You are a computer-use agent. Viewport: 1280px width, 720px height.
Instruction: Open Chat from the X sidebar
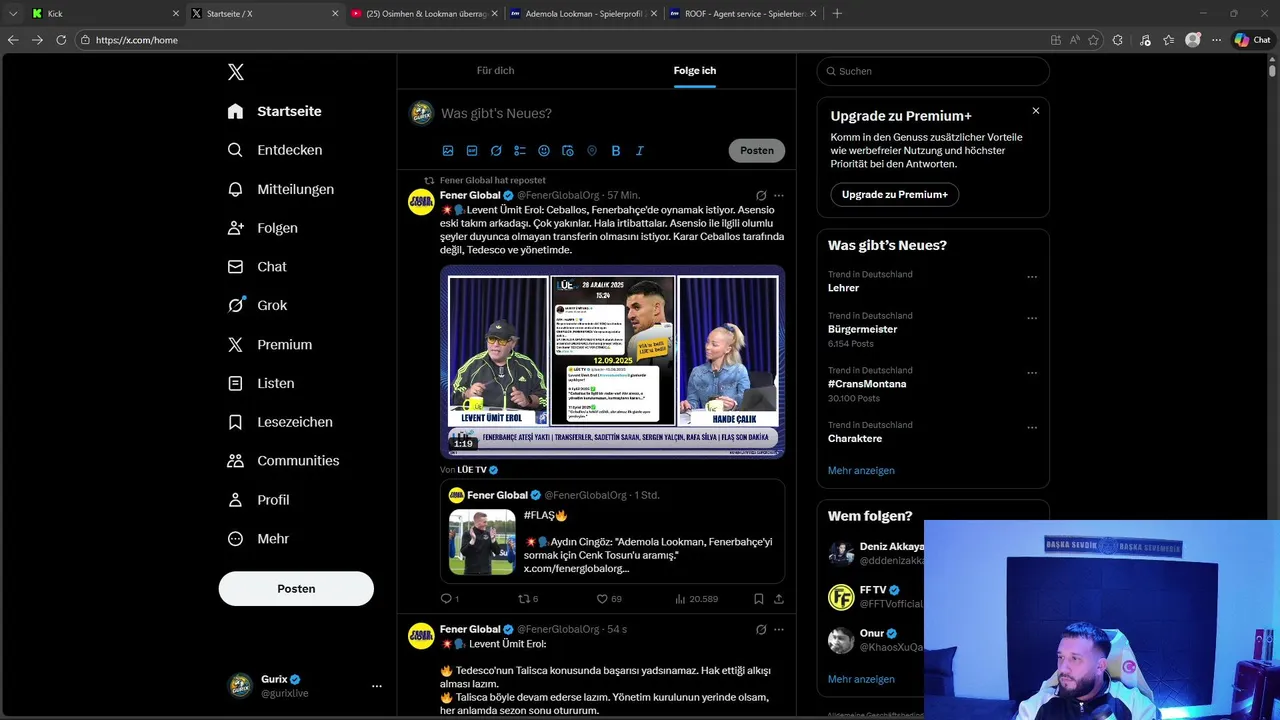[256, 267]
